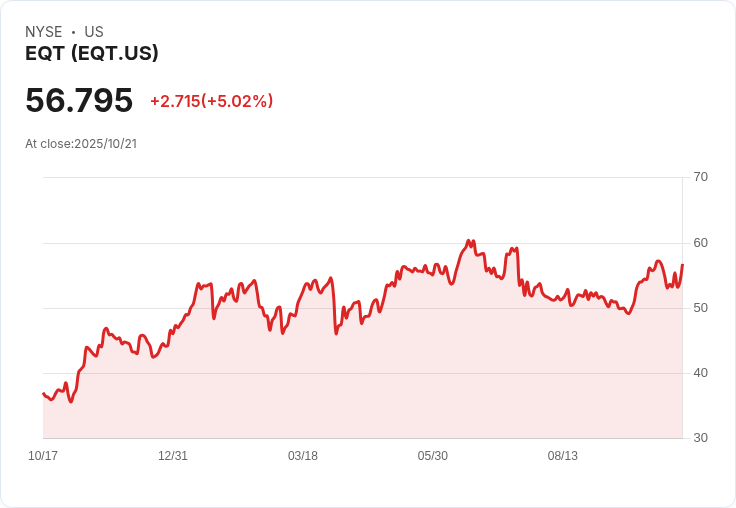Click the current price 56.795
This screenshot has width=736, height=508.
point(79,101)
